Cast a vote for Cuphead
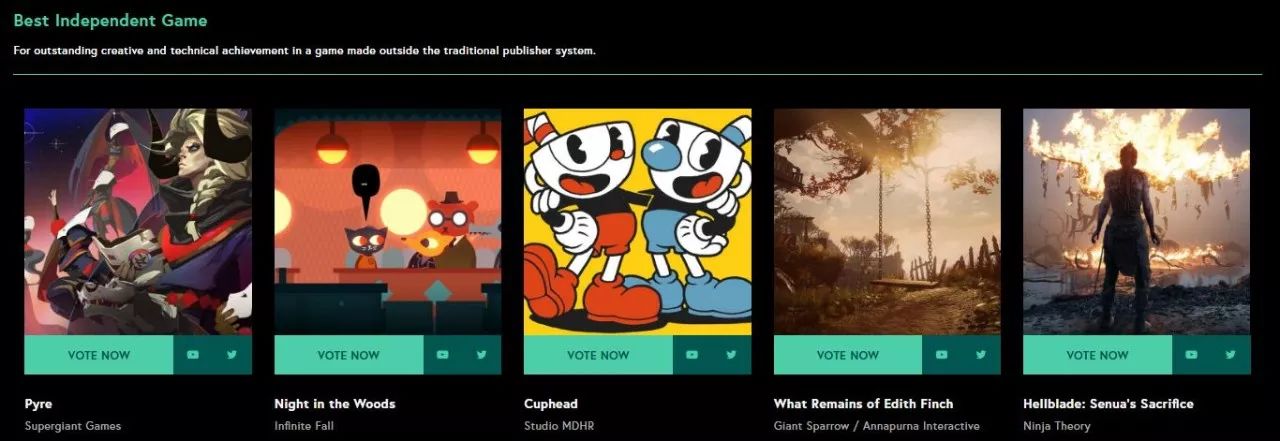 click(598, 355)
